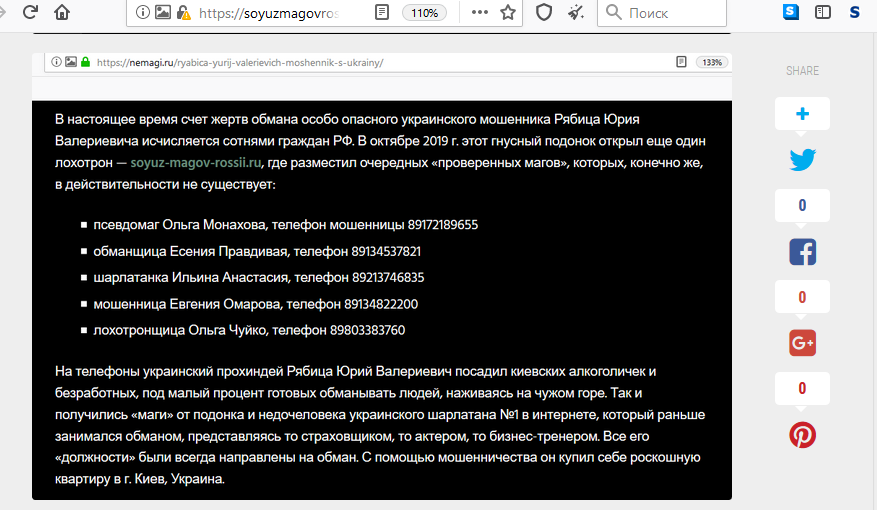Open the shield protection icon

pyautogui.click(x=544, y=13)
